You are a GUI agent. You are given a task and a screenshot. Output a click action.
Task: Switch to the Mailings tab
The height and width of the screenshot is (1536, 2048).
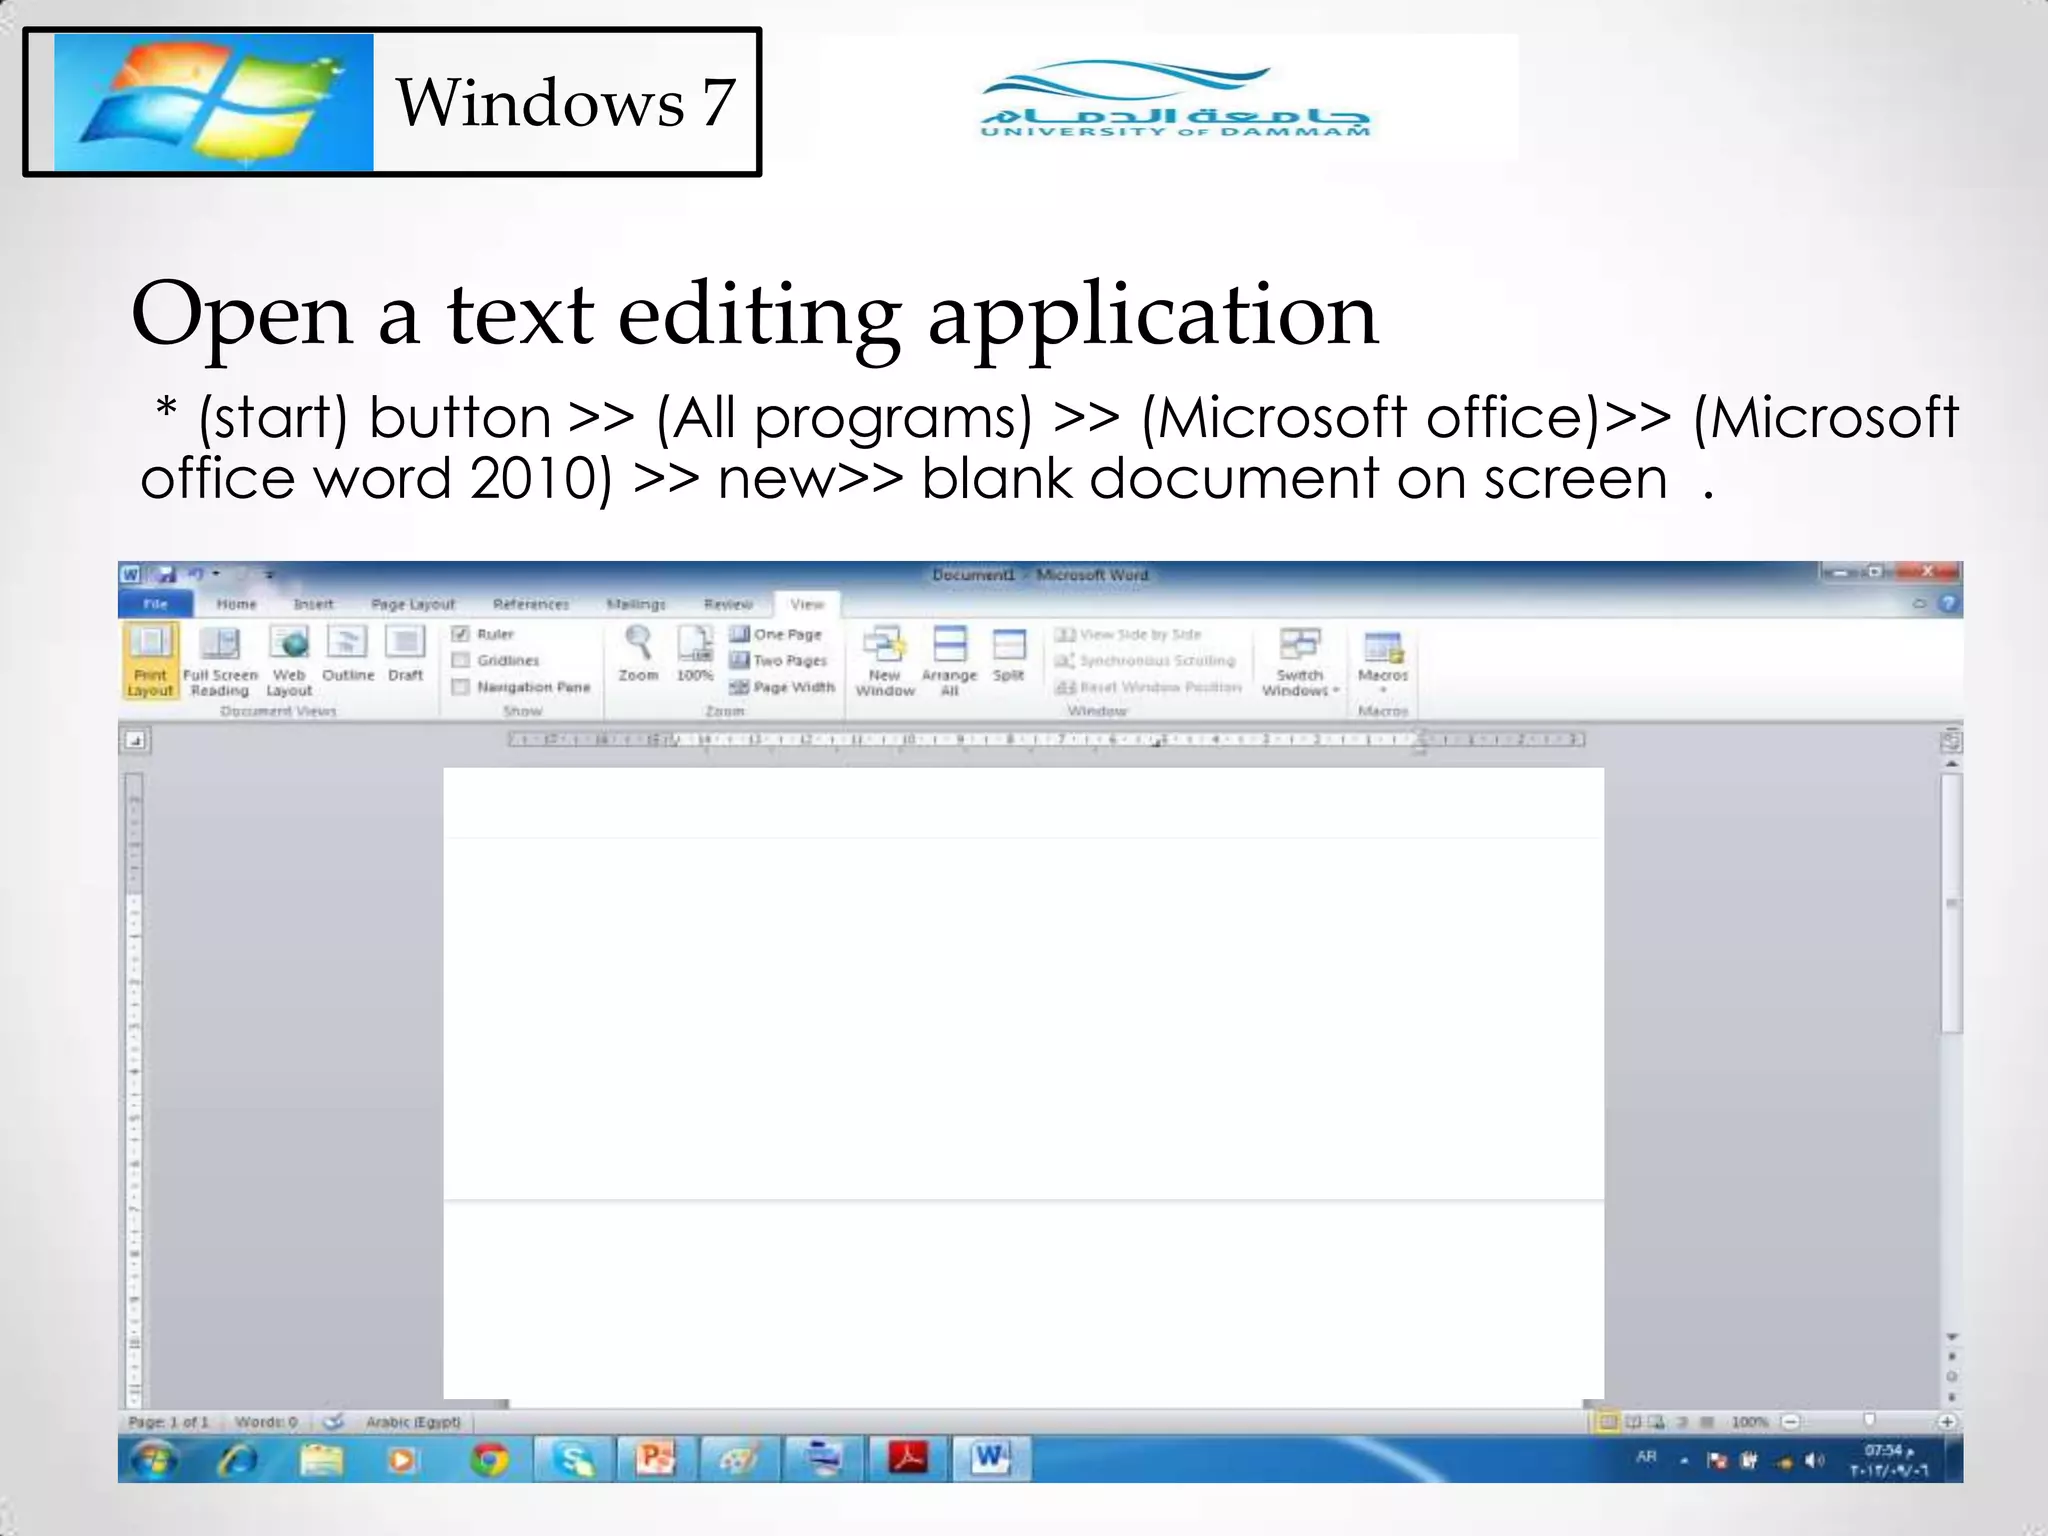click(x=636, y=604)
